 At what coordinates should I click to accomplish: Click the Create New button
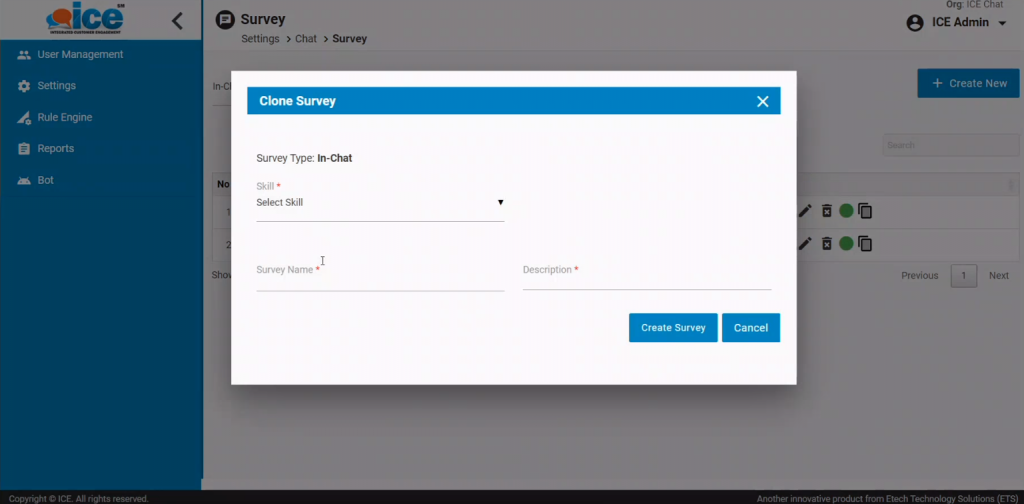[x=969, y=84]
